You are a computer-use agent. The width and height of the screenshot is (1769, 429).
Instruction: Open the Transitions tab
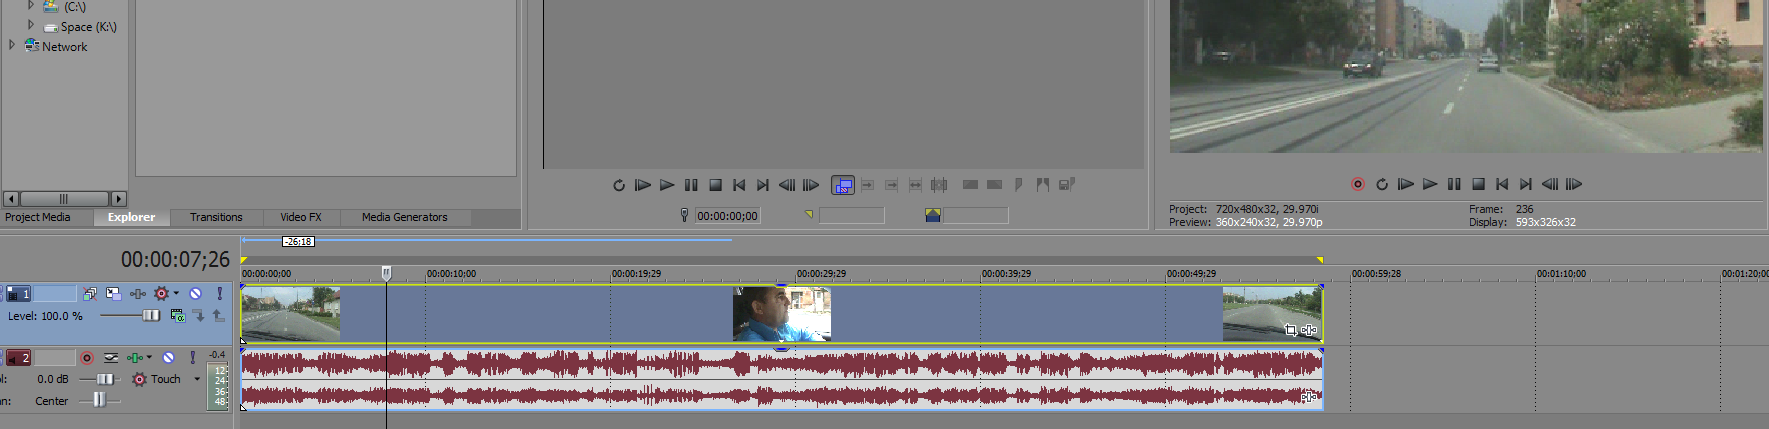216,217
